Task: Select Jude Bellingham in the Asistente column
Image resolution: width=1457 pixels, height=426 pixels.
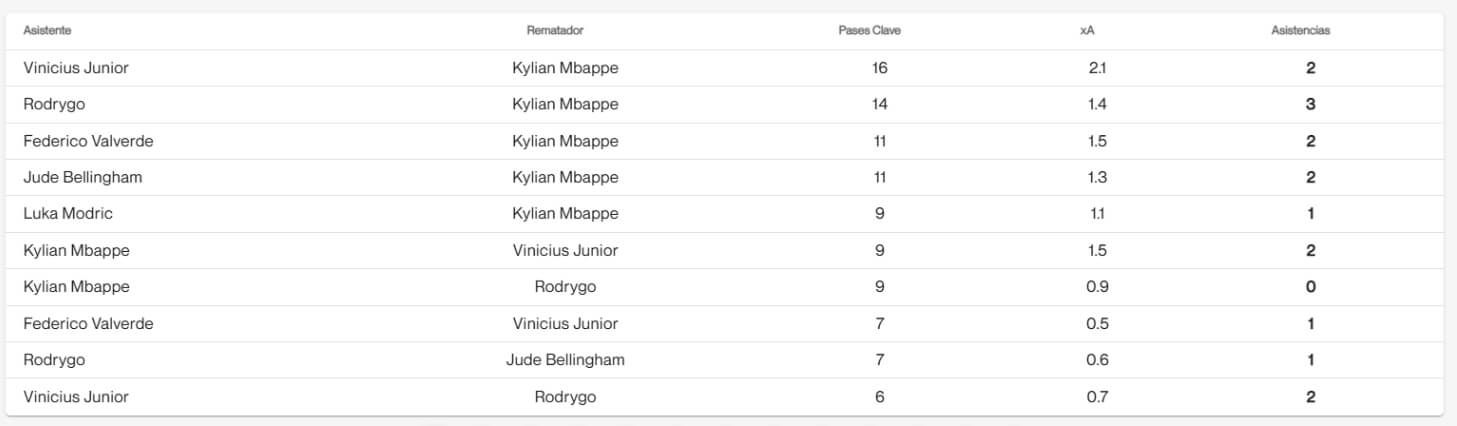Action: 83,178
